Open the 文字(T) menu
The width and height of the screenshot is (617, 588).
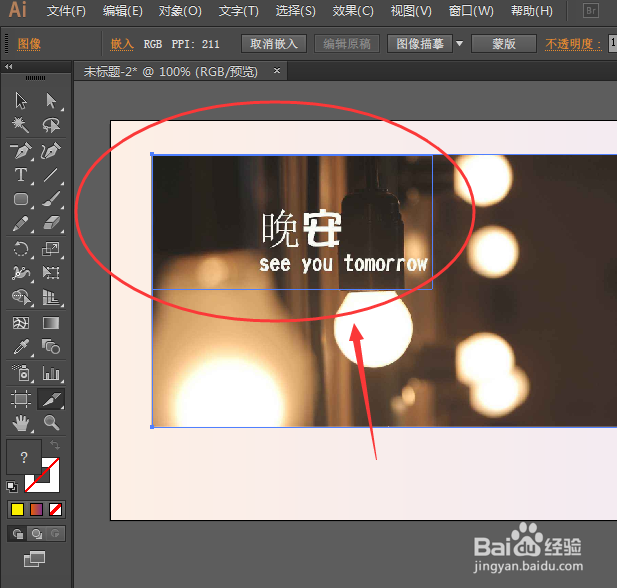point(238,11)
